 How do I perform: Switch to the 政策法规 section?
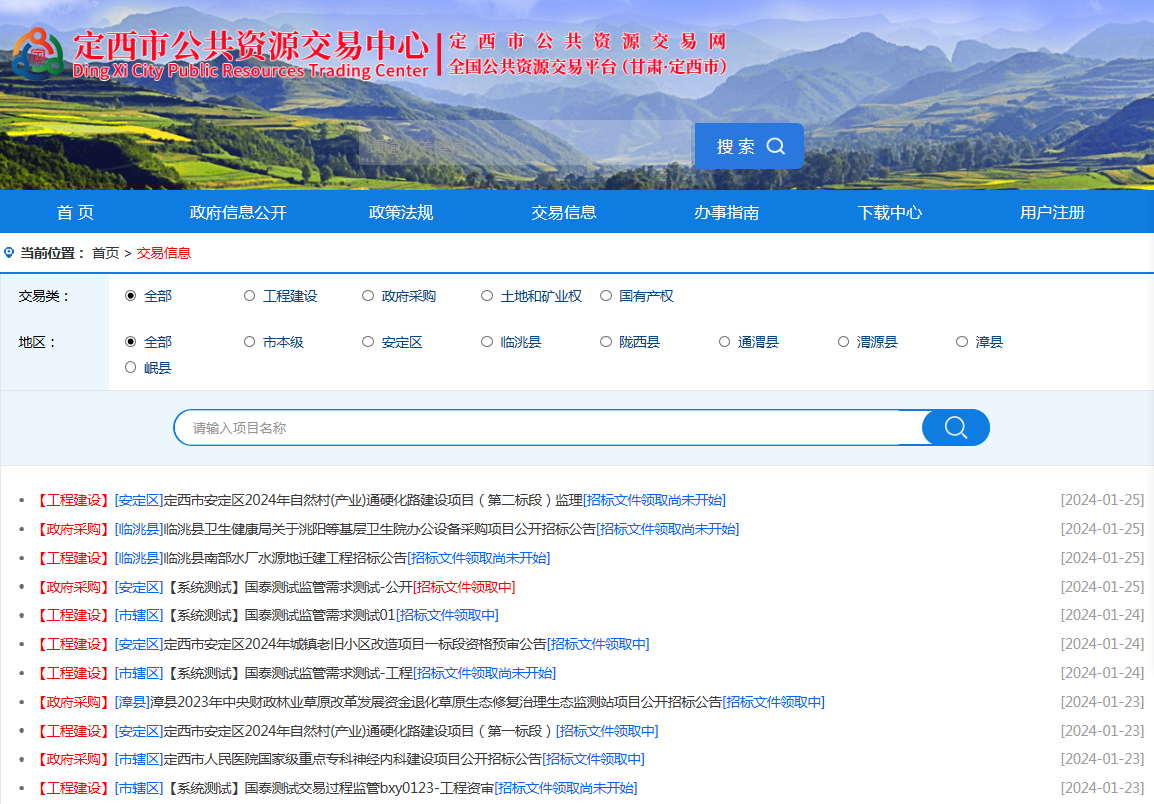click(400, 211)
